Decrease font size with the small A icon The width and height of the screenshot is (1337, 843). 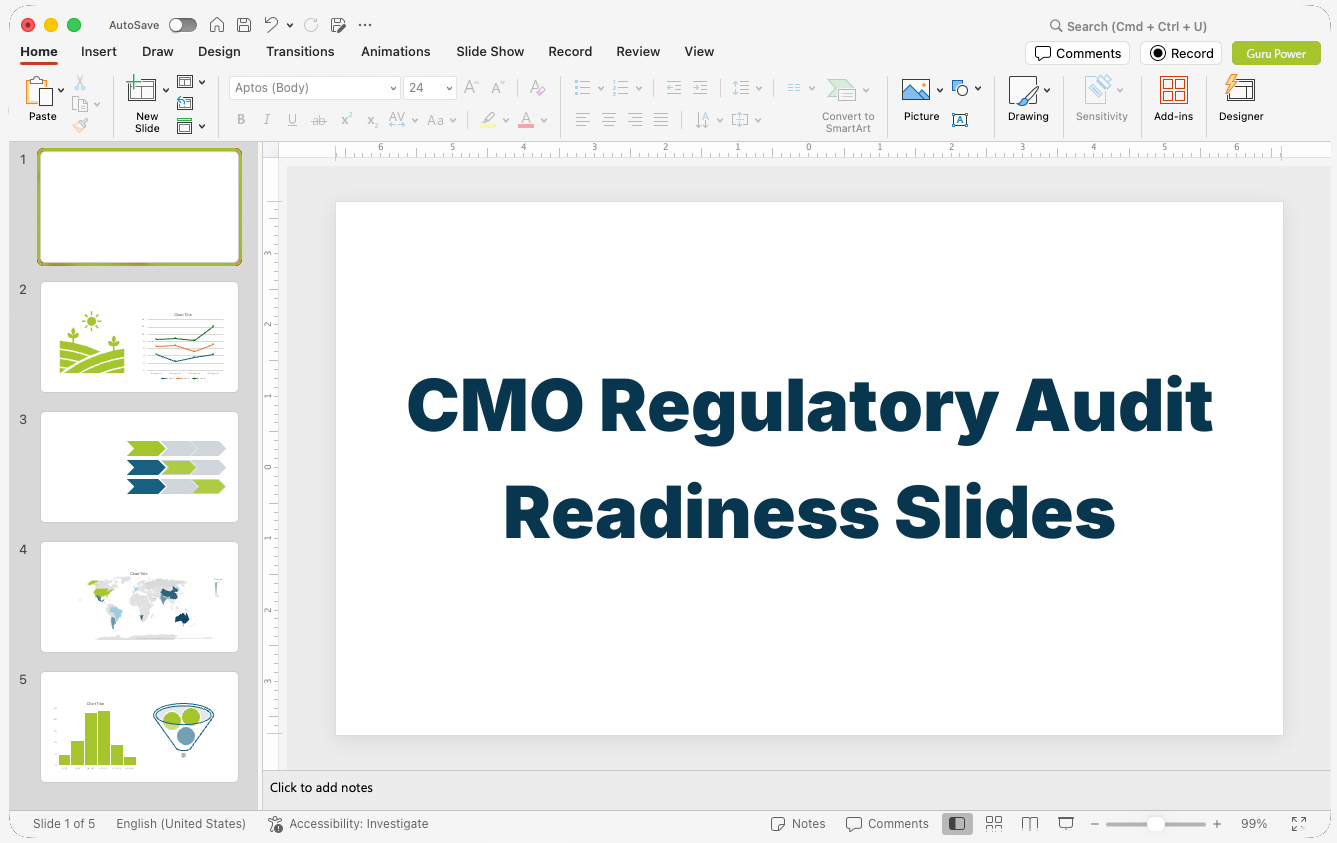tap(498, 88)
